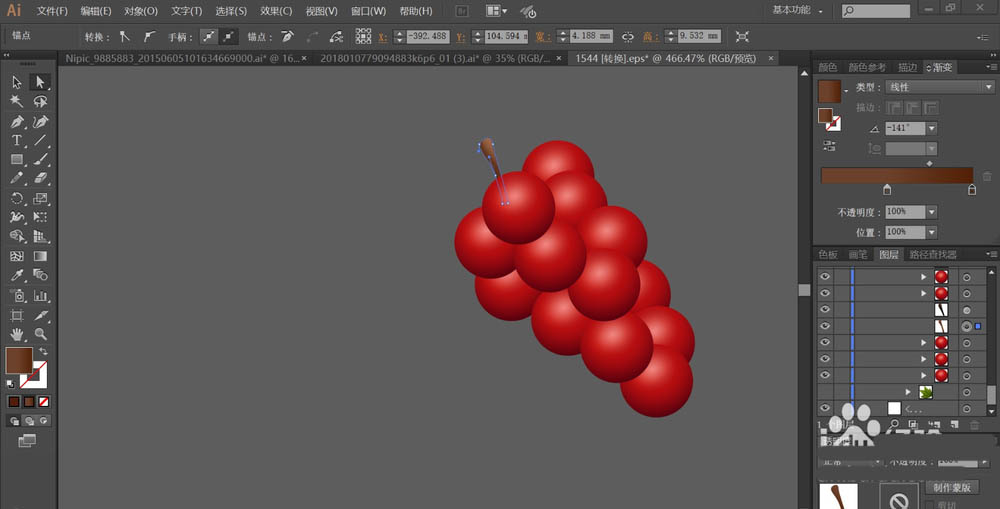This screenshot has width=1000, height=509.
Task: Select the Lasso tool
Action: click(40, 101)
